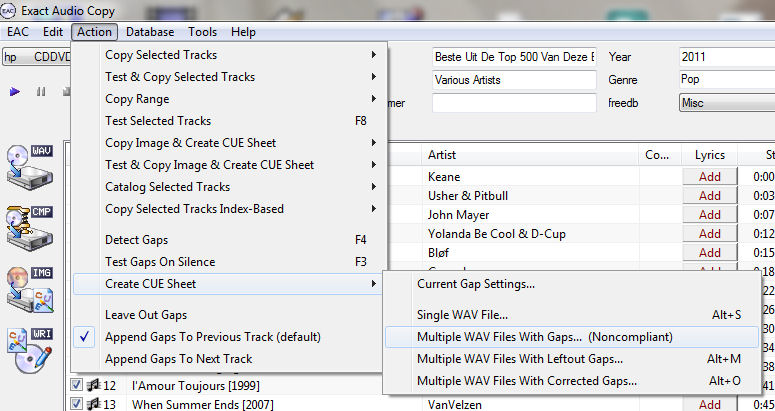Select track title I'Amour Toujours [1999]
The width and height of the screenshot is (775, 411).
[195, 385]
